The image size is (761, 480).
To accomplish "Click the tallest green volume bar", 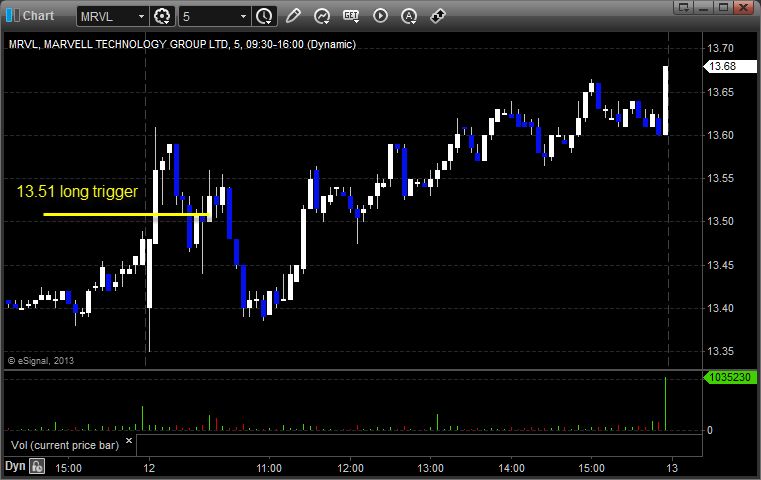I will point(665,403).
